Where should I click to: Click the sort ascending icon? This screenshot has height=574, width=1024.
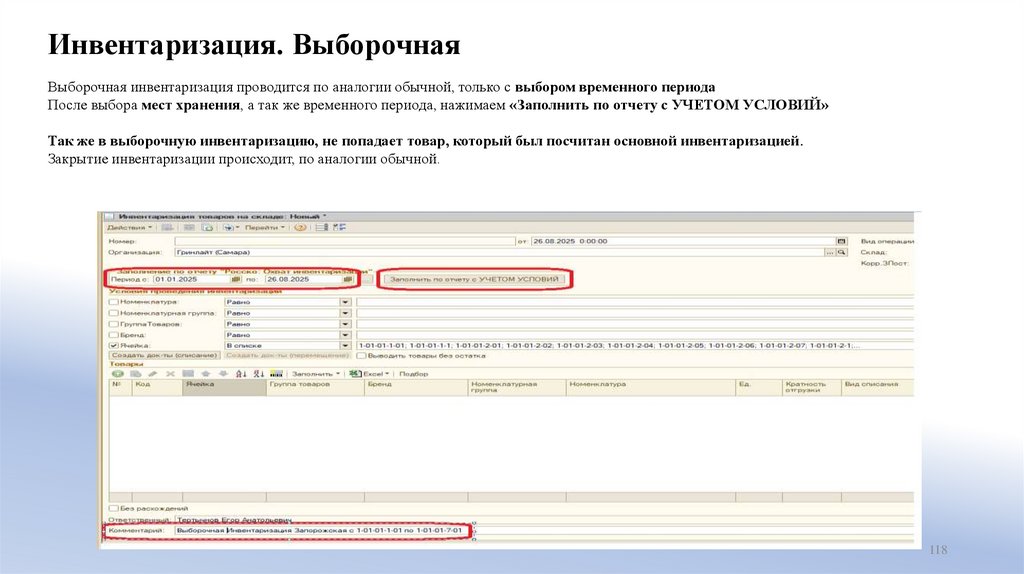241,374
